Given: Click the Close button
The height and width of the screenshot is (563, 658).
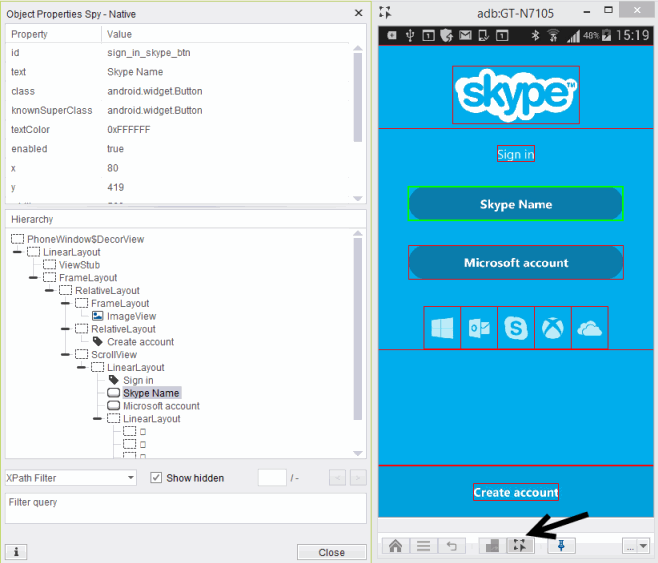Looking at the screenshot, I should 331,552.
